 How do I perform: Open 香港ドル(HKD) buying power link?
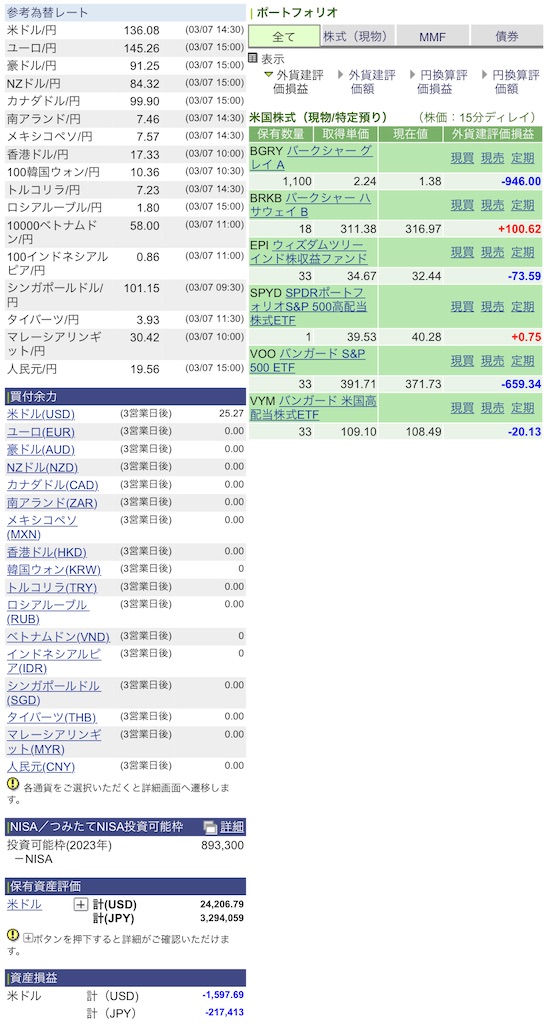tap(47, 552)
